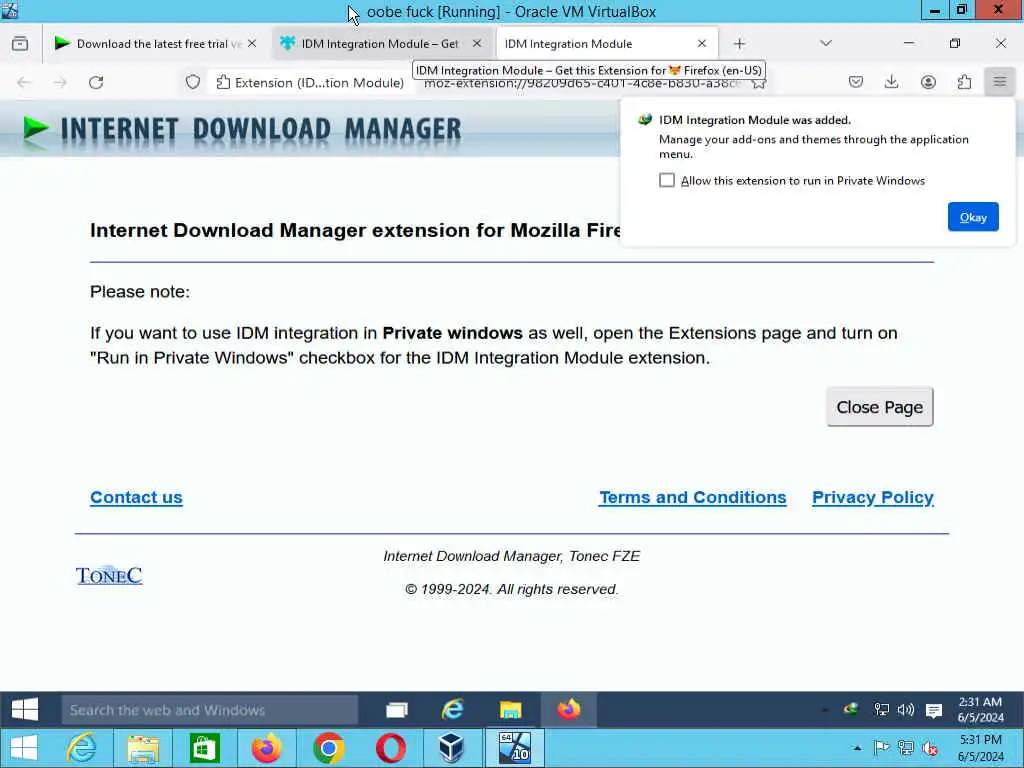Image resolution: width=1024 pixels, height=768 pixels.
Task: Click the Tonec logo
Action: pos(109,575)
